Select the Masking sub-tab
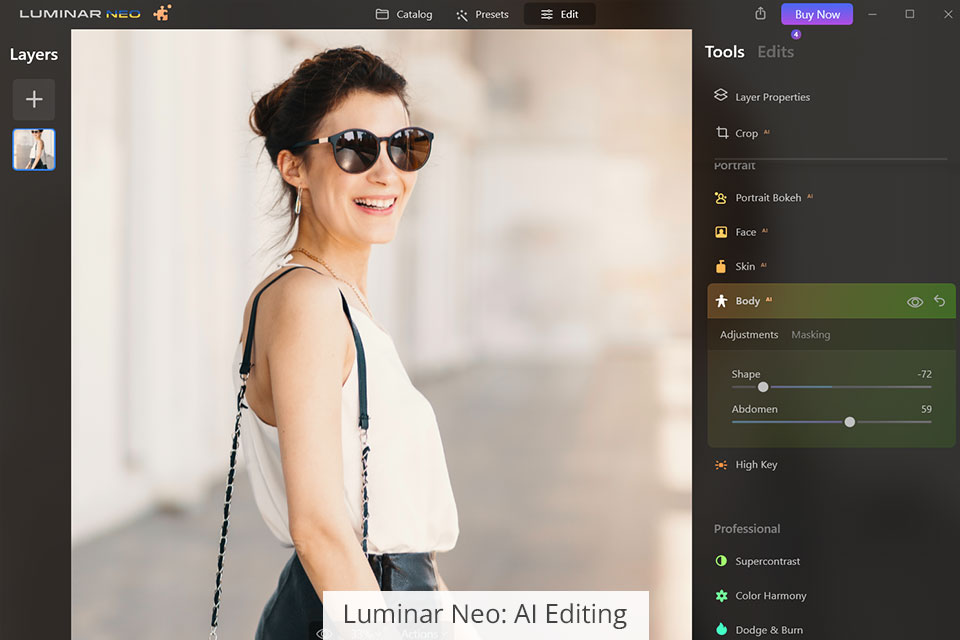 click(811, 334)
